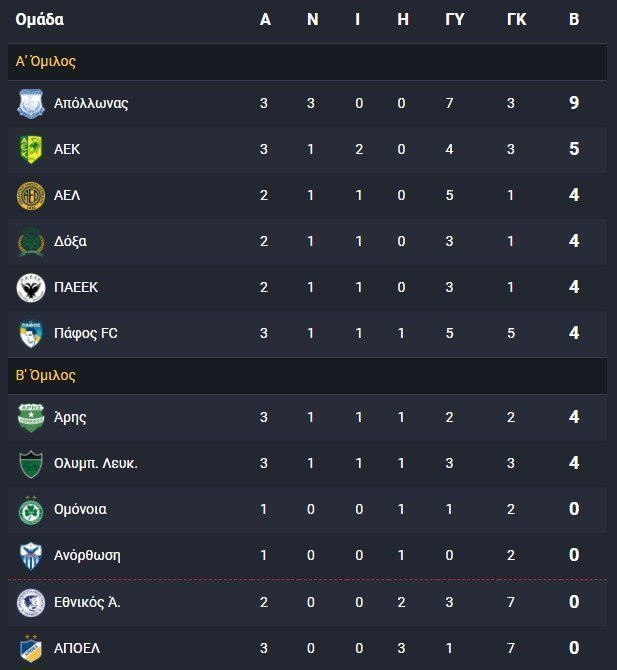Click the Απόλλωνας team crest
The image size is (617, 670).
pyautogui.click(x=31, y=103)
